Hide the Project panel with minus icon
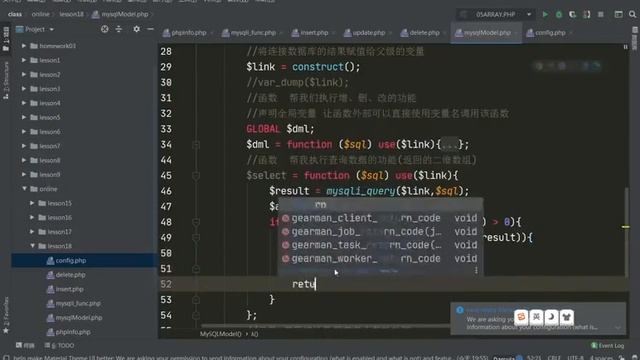The width and height of the screenshot is (640, 360). tap(150, 29)
